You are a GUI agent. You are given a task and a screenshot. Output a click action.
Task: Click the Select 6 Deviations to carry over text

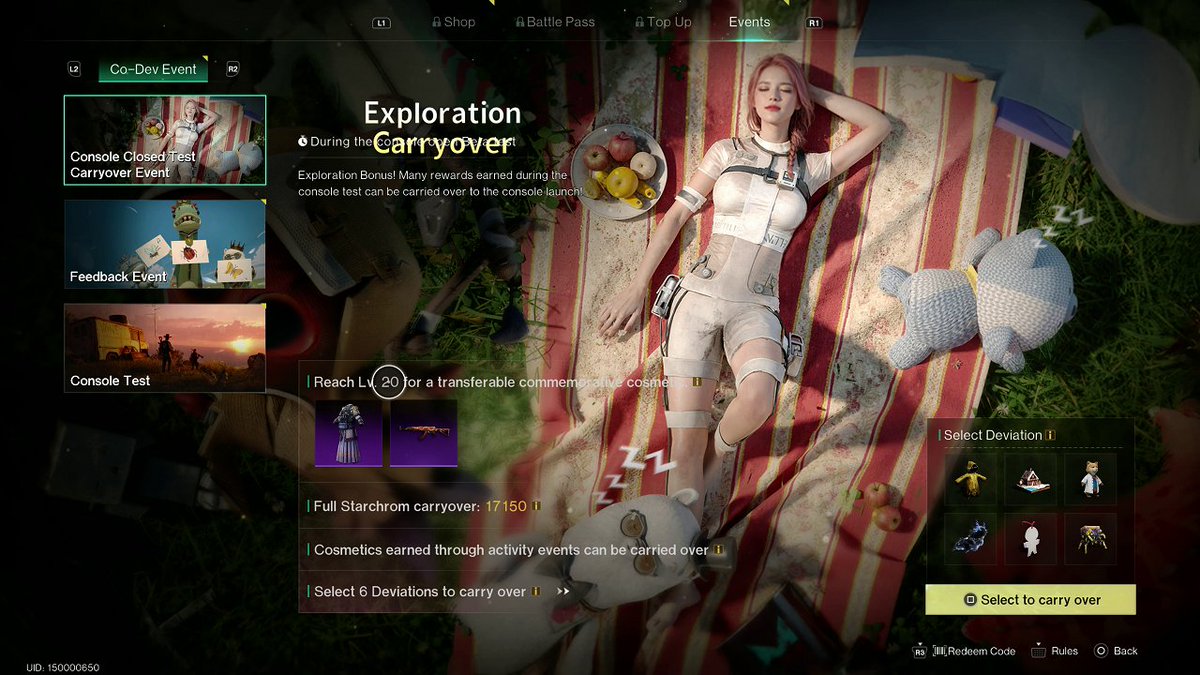(420, 591)
